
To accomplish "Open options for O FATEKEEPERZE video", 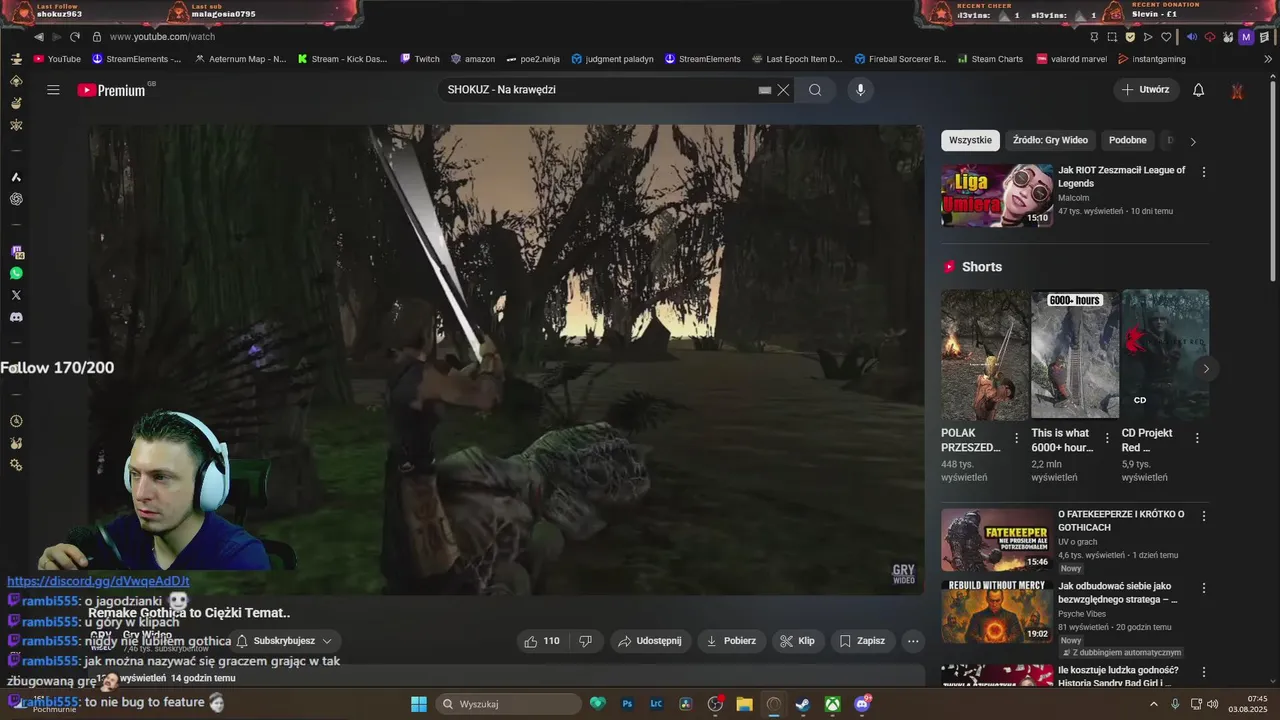I will pos(1204,516).
